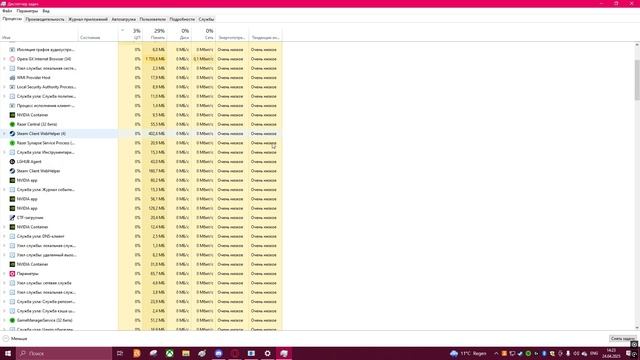Click the CTF-загрузчик process icon

pos(12,218)
